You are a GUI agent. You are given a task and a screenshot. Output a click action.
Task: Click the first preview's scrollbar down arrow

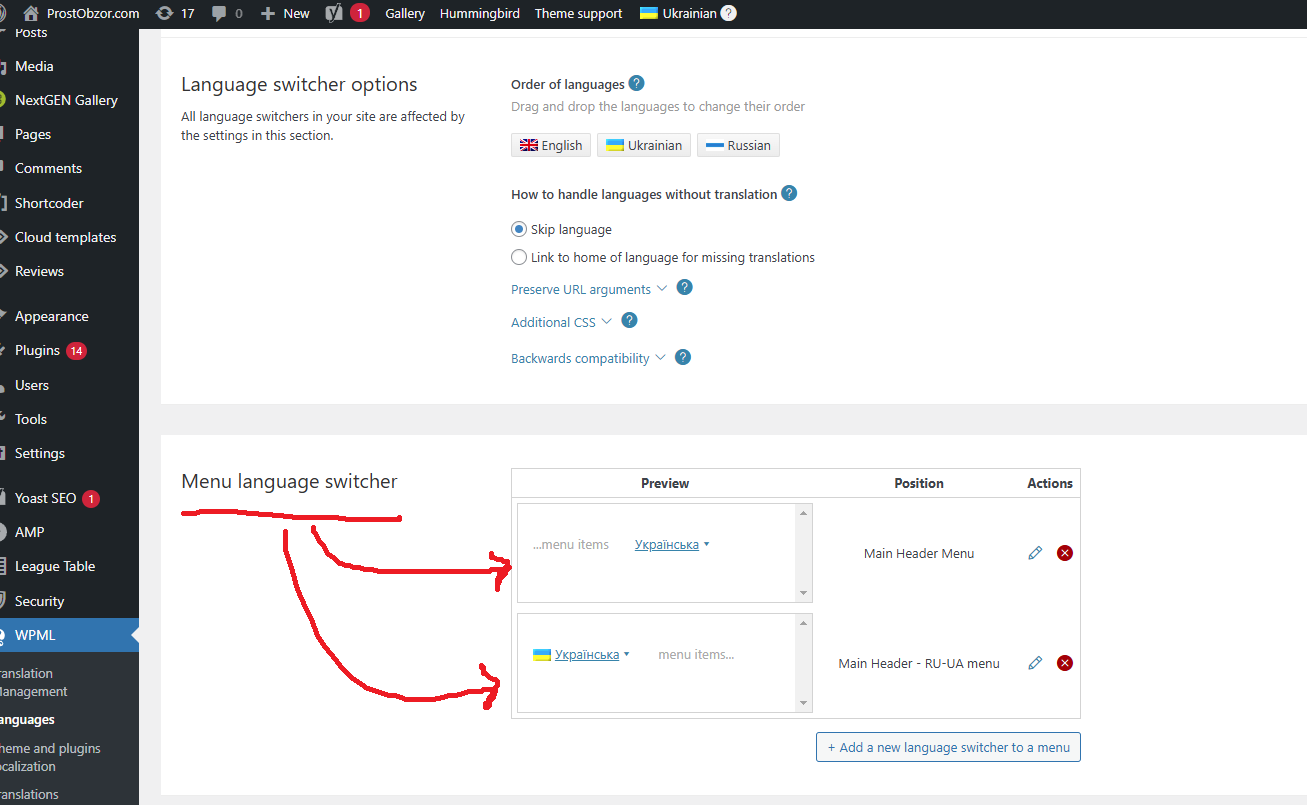(803, 593)
